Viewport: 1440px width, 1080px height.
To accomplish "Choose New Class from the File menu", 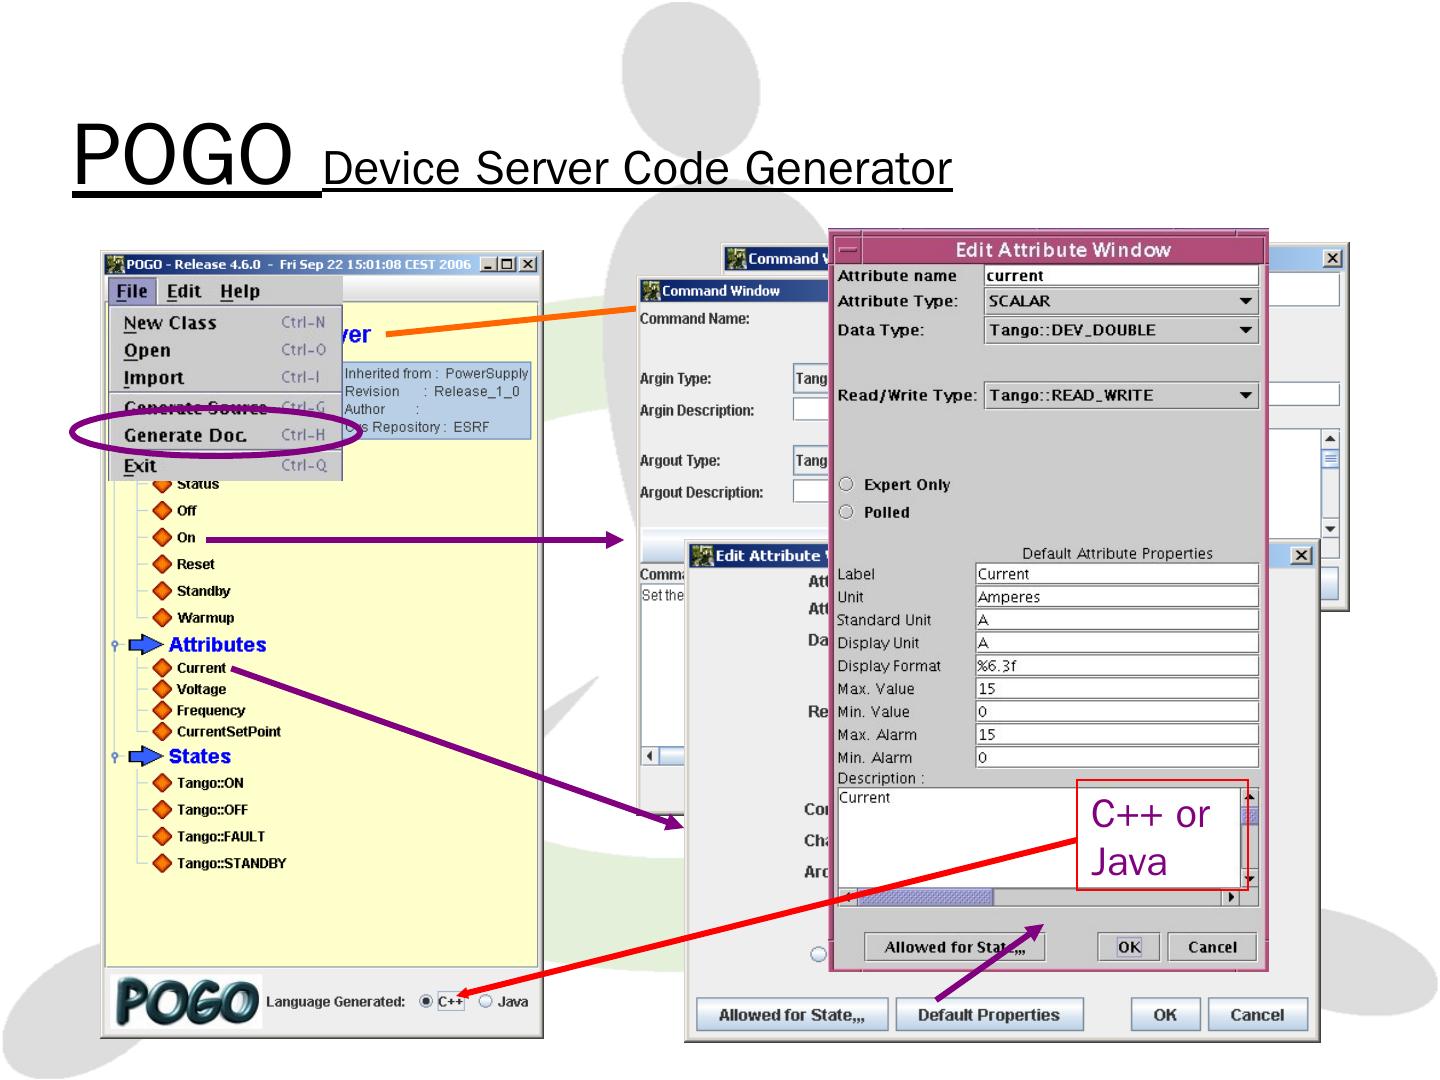I will pos(225,323).
